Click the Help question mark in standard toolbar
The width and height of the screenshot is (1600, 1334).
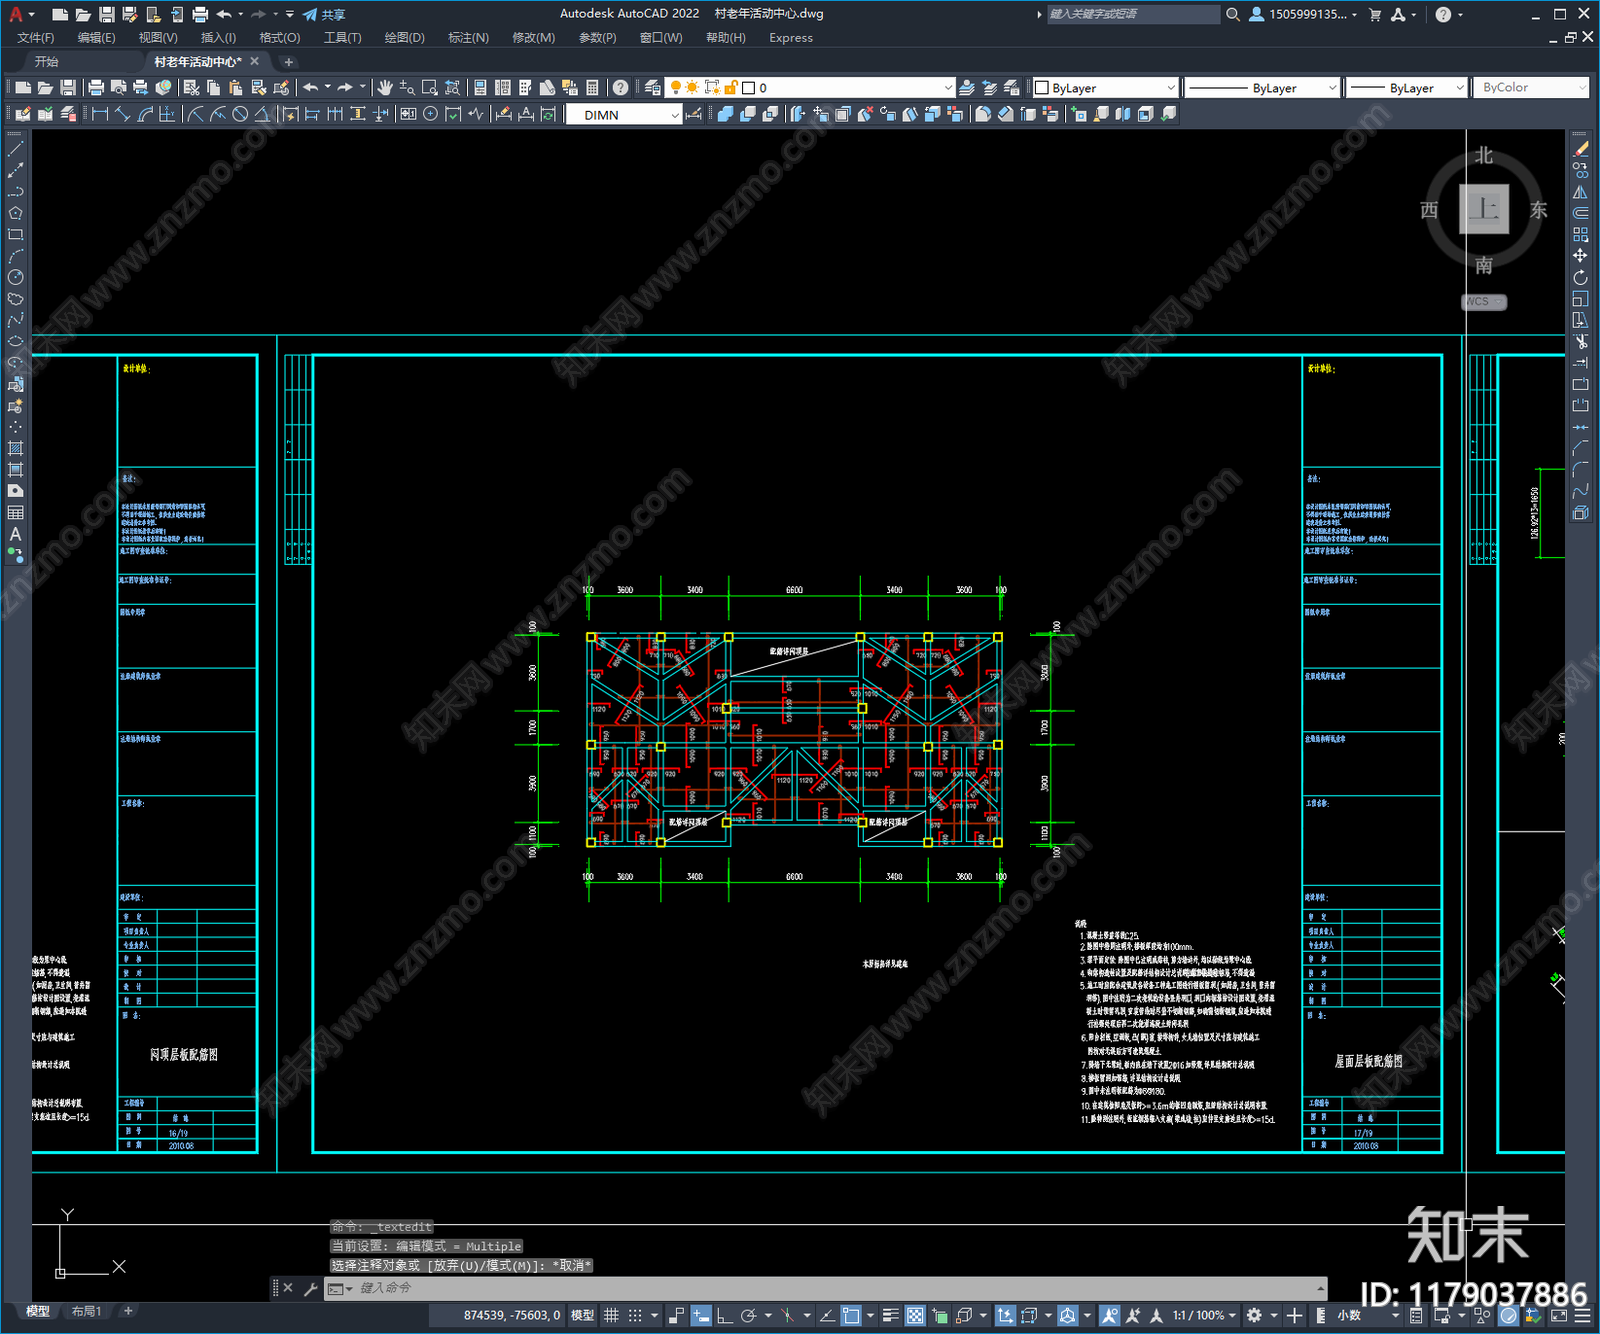621,88
